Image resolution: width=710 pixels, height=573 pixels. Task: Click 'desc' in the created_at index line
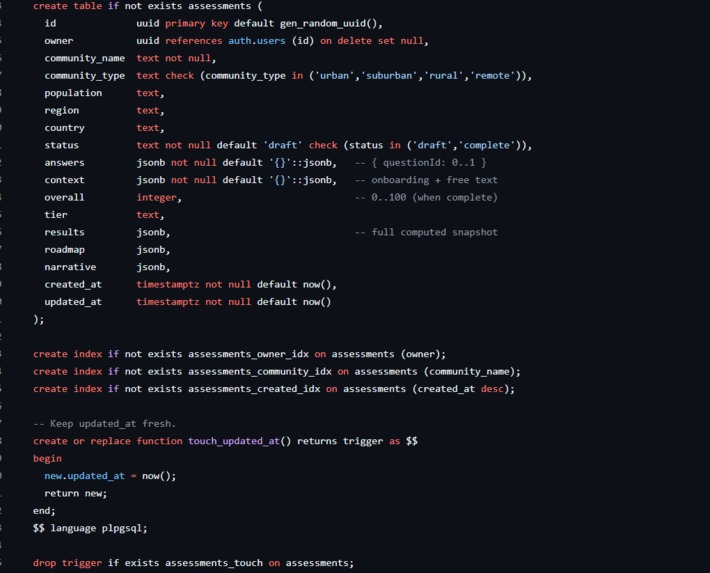pyautogui.click(x=492, y=389)
